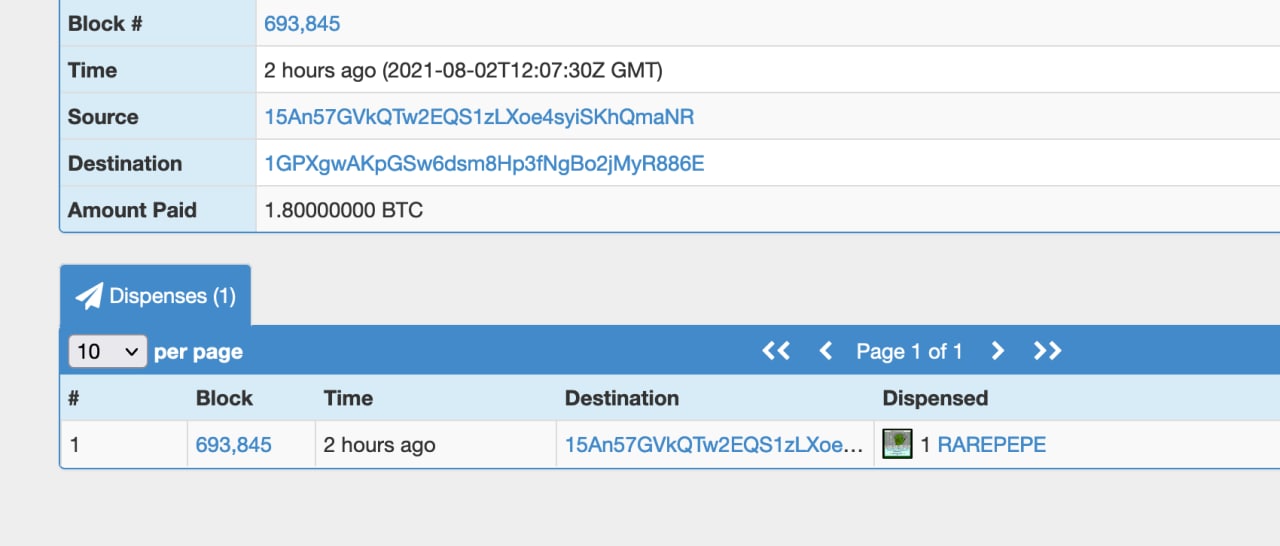Click the paper plane Dispenses icon
The height and width of the screenshot is (546, 1280).
click(x=89, y=295)
